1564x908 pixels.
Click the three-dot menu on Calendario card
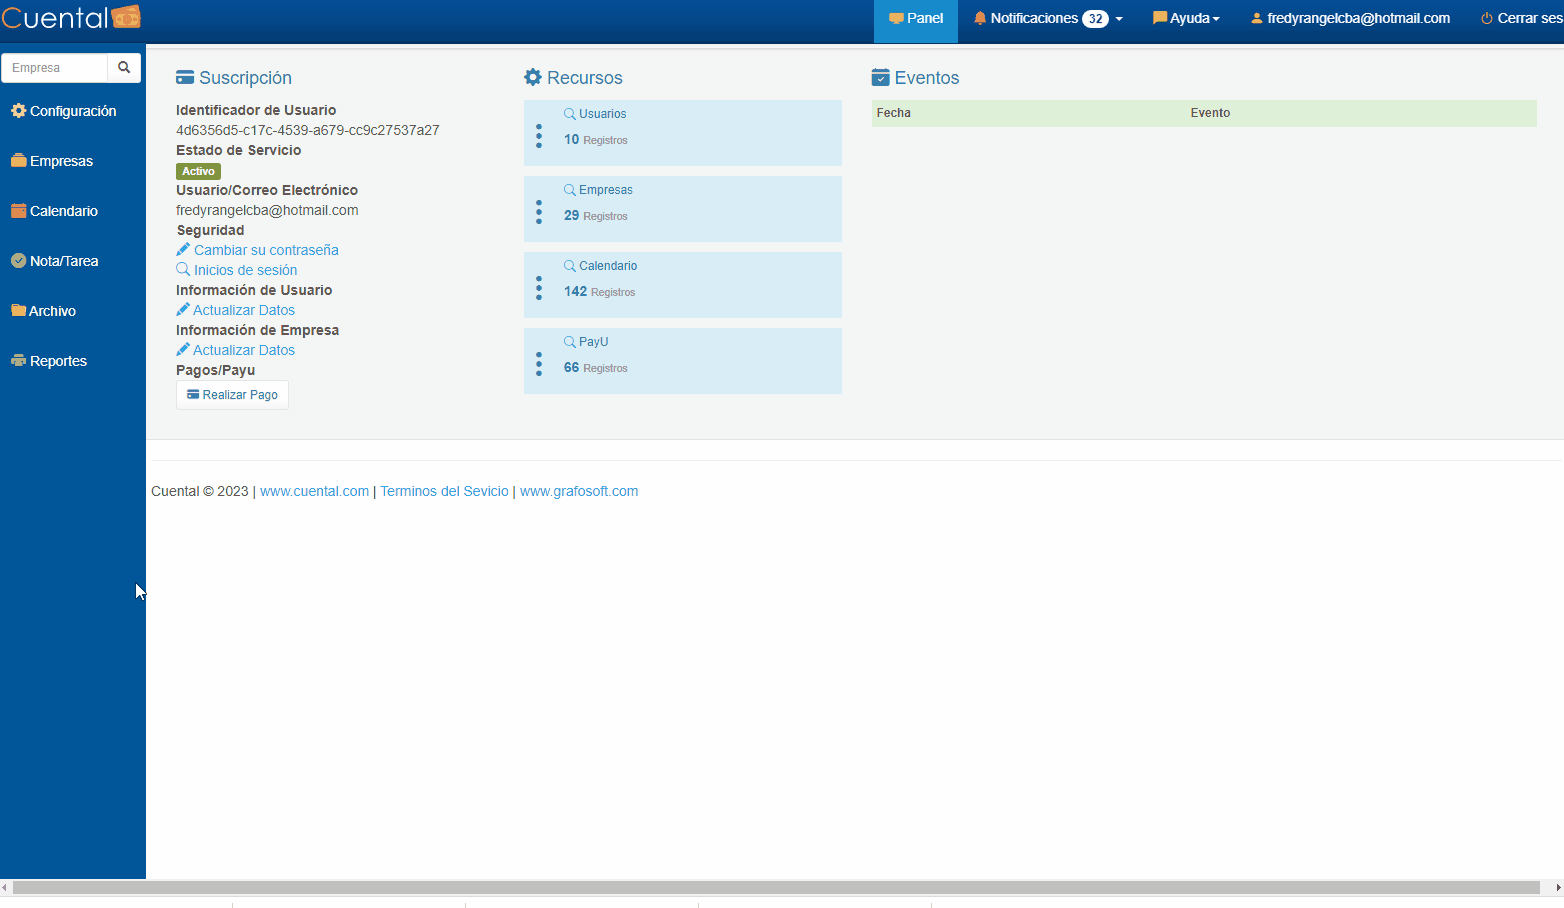[539, 288]
